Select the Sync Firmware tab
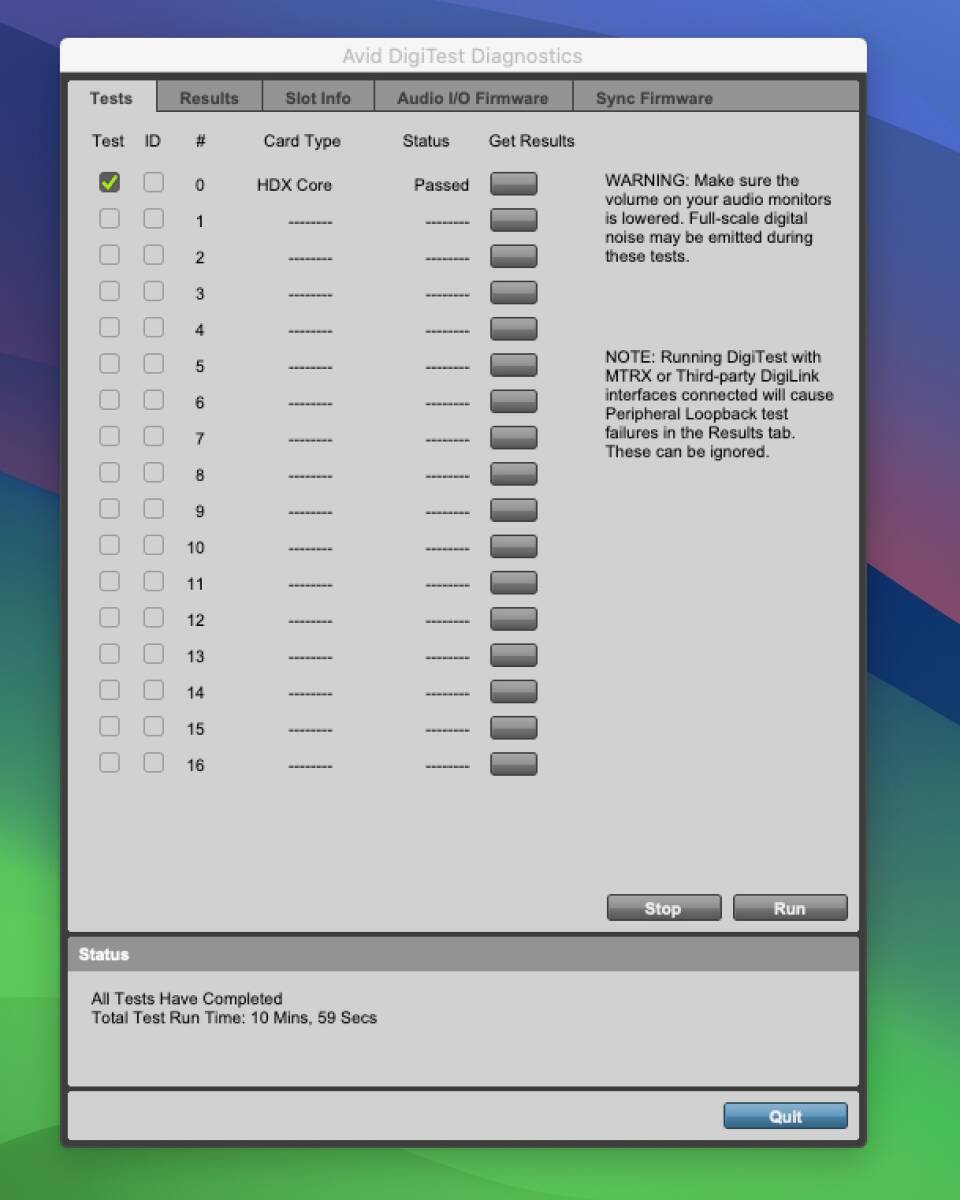Screen dimensions: 960x1200 tap(654, 98)
